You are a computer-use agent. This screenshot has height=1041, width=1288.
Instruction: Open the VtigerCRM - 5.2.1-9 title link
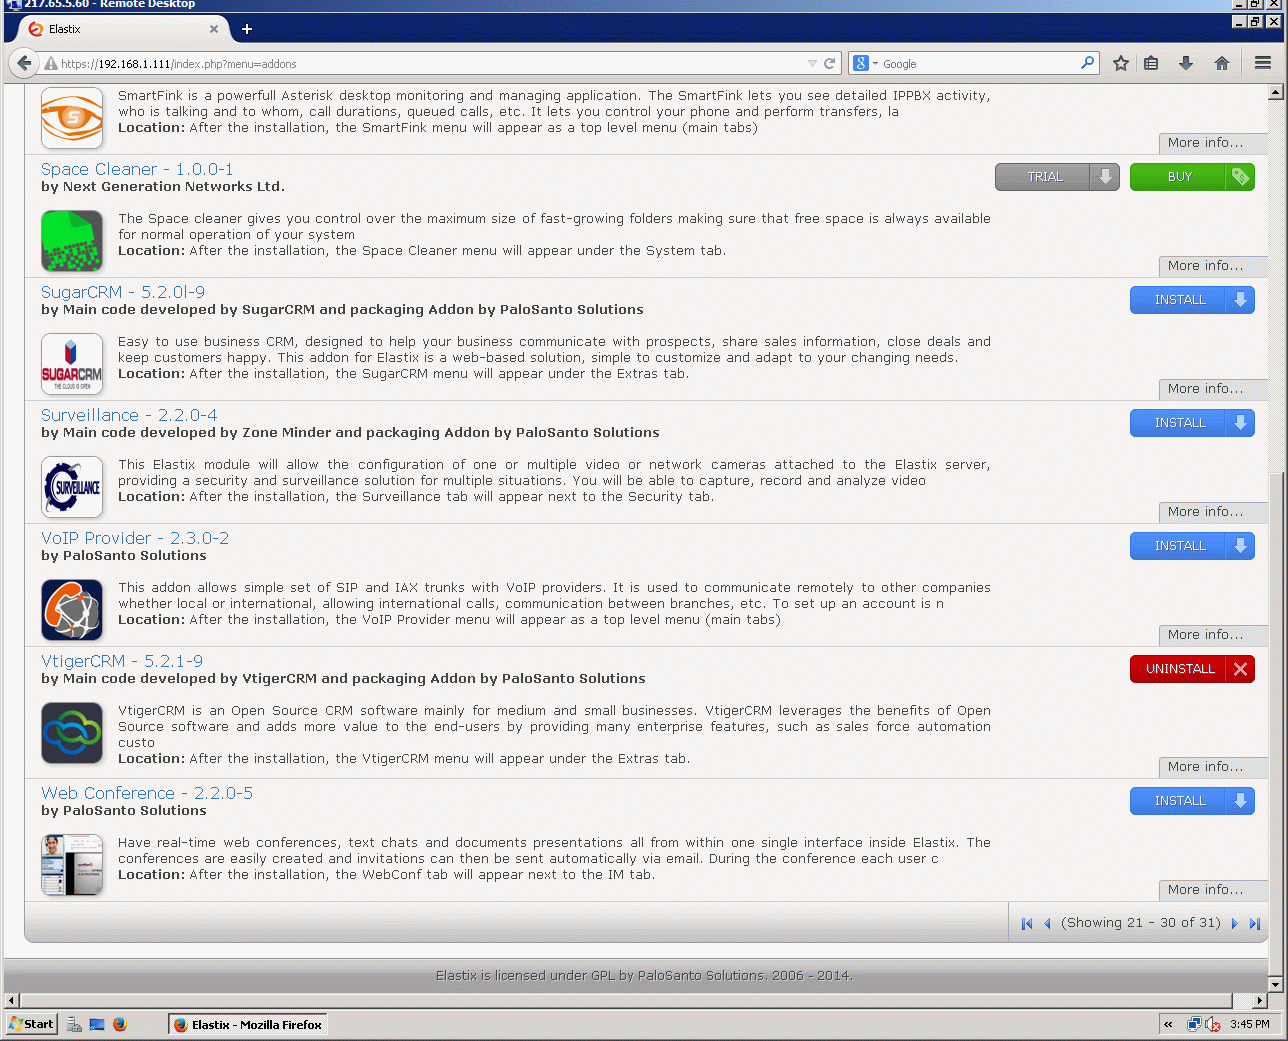122,662
